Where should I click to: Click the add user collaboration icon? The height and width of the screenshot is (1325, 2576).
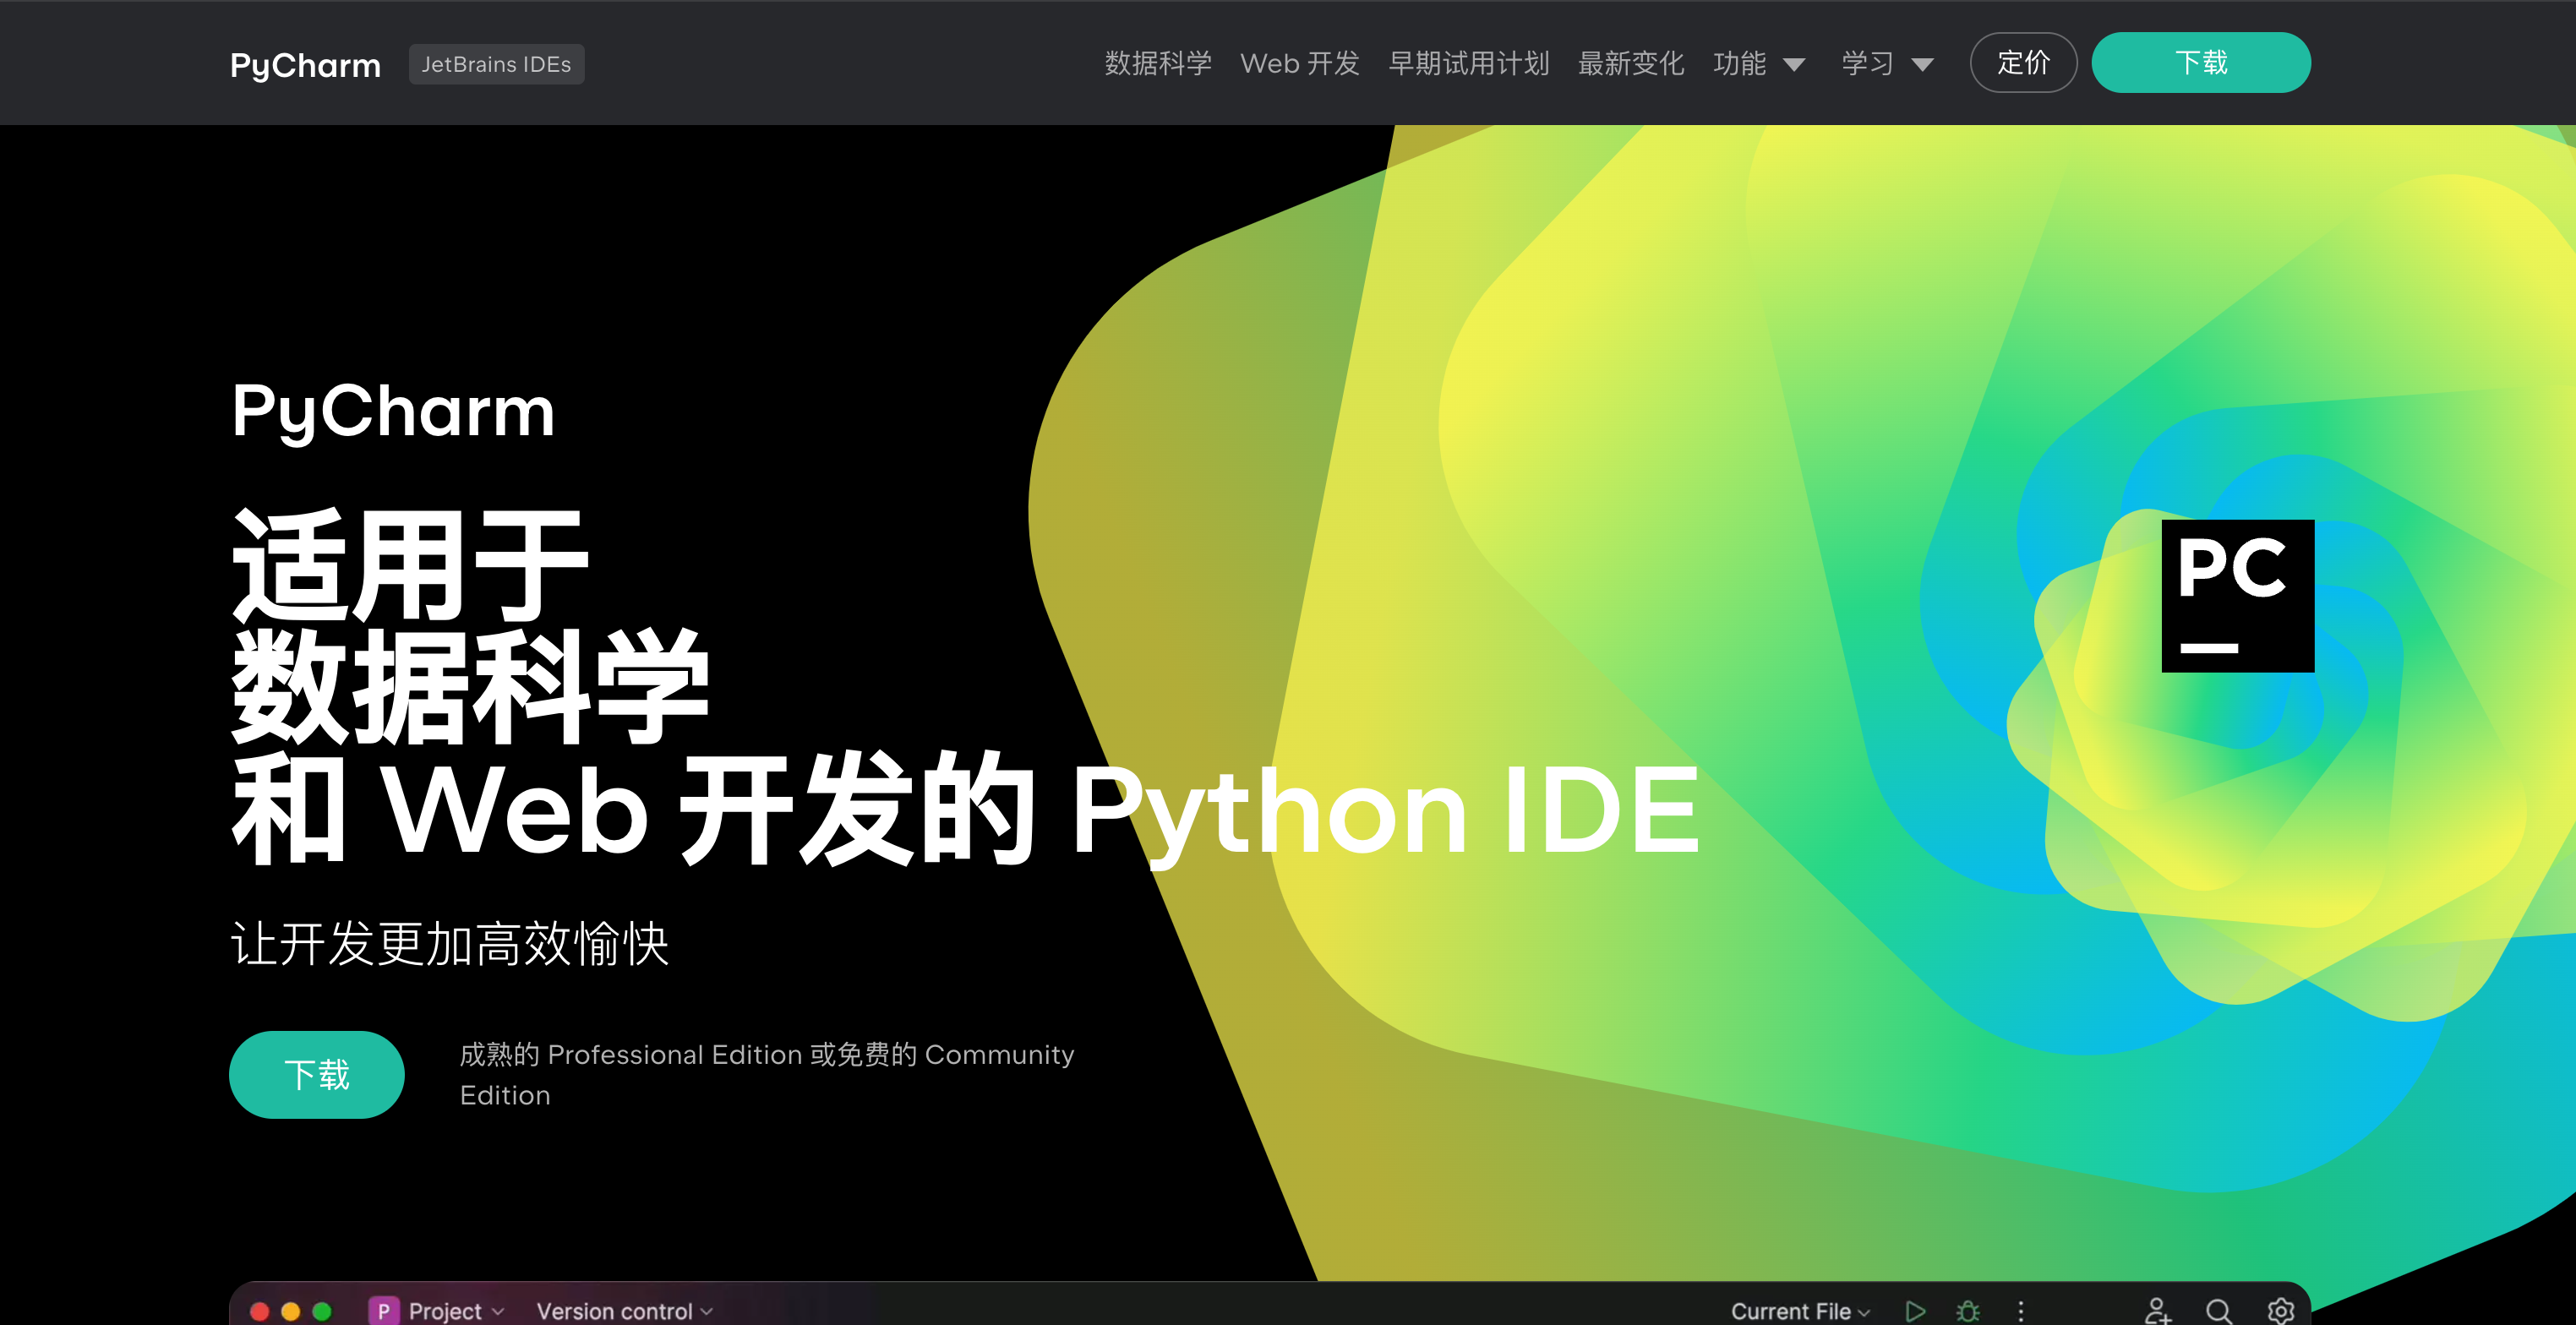tap(2157, 1310)
